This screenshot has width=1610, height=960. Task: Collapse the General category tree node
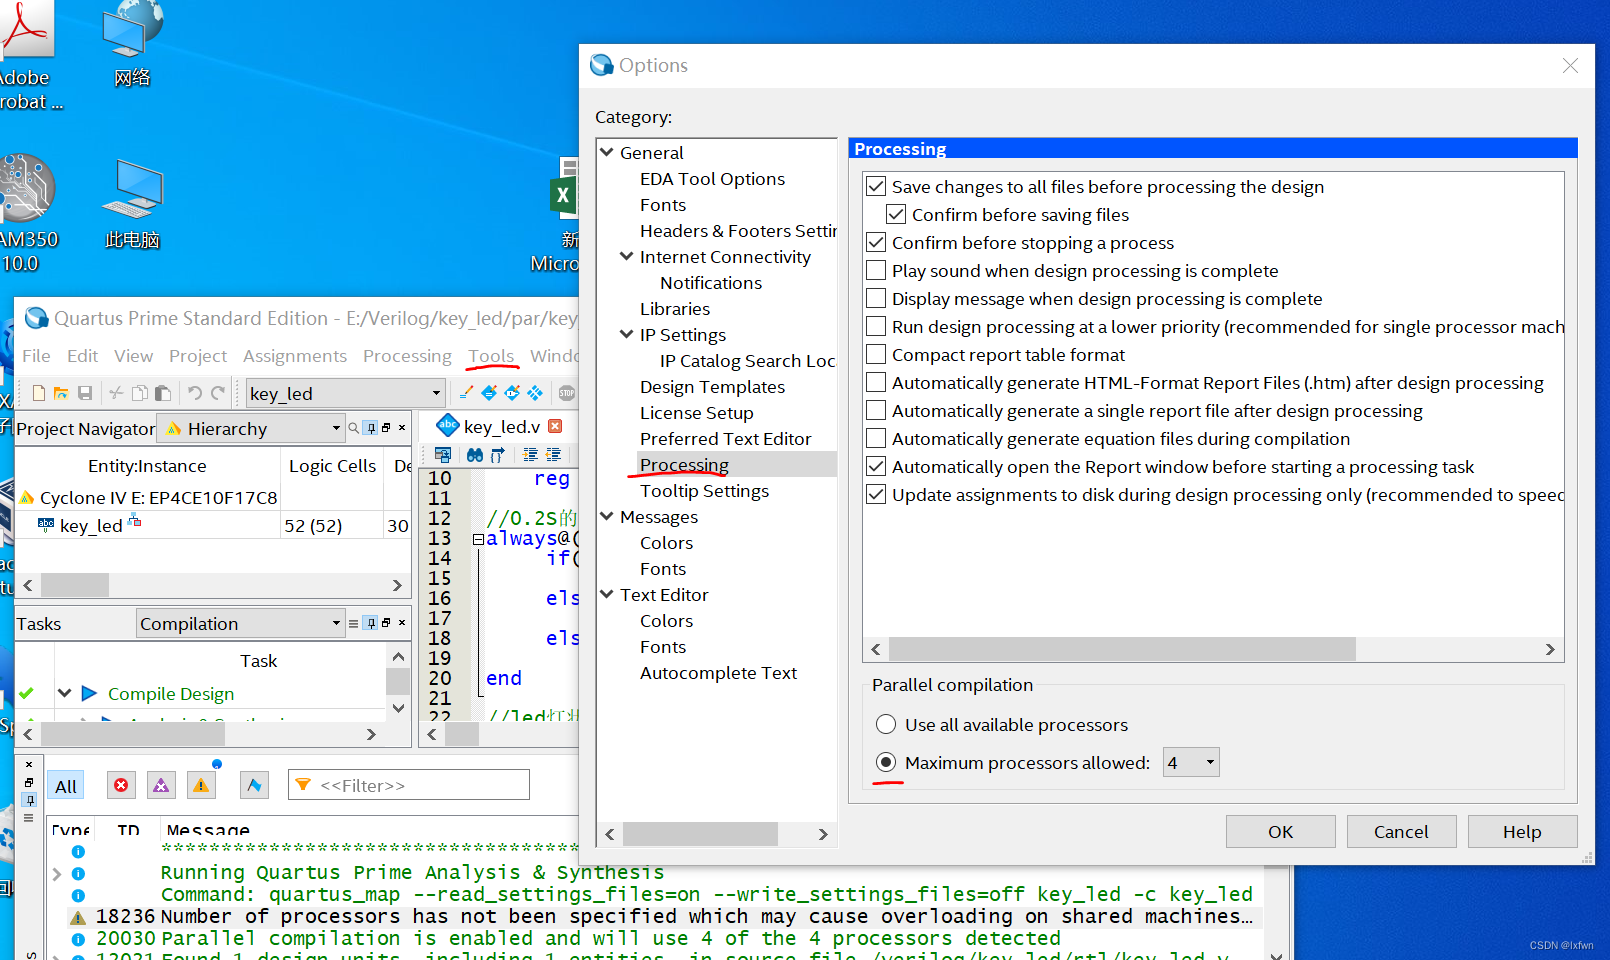607,152
